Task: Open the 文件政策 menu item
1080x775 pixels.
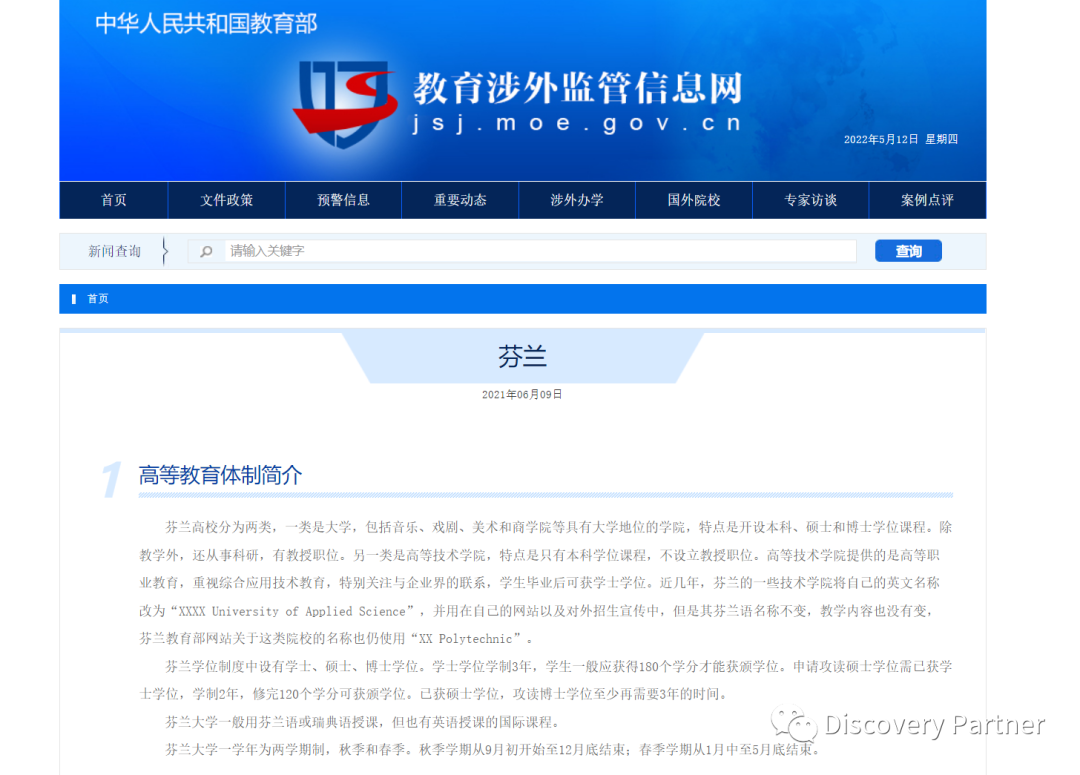Action: point(227,200)
